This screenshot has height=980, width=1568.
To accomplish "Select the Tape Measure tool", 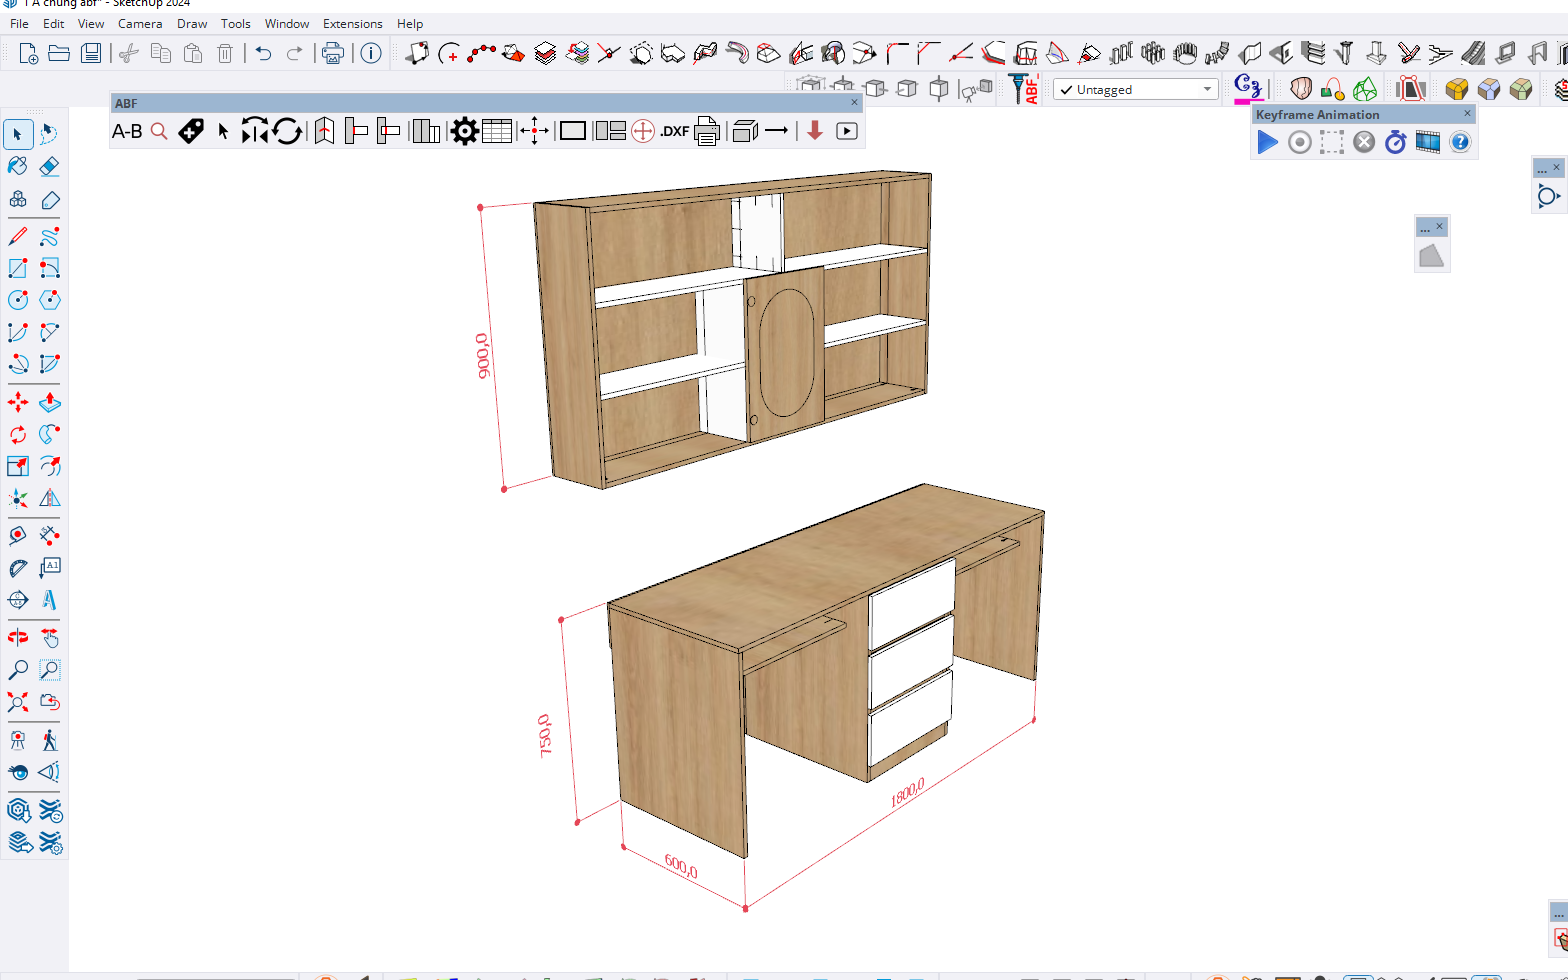I will [x=18, y=536].
